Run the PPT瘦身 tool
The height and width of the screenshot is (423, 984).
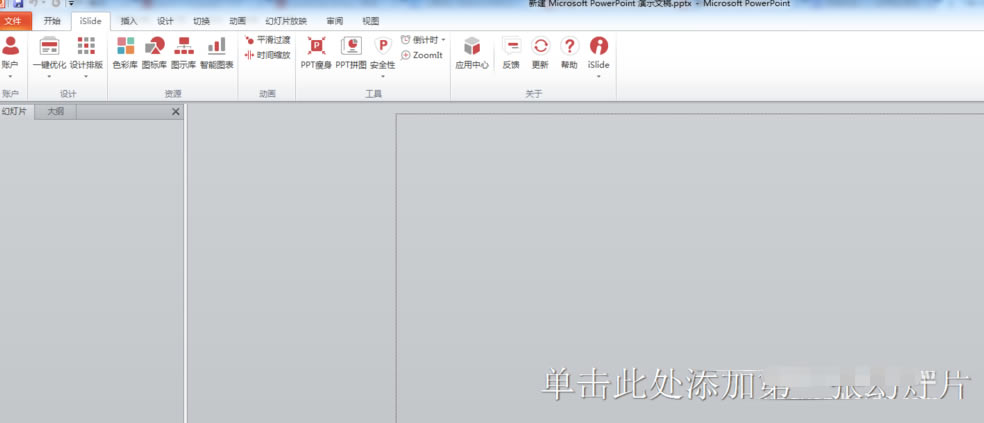point(316,52)
